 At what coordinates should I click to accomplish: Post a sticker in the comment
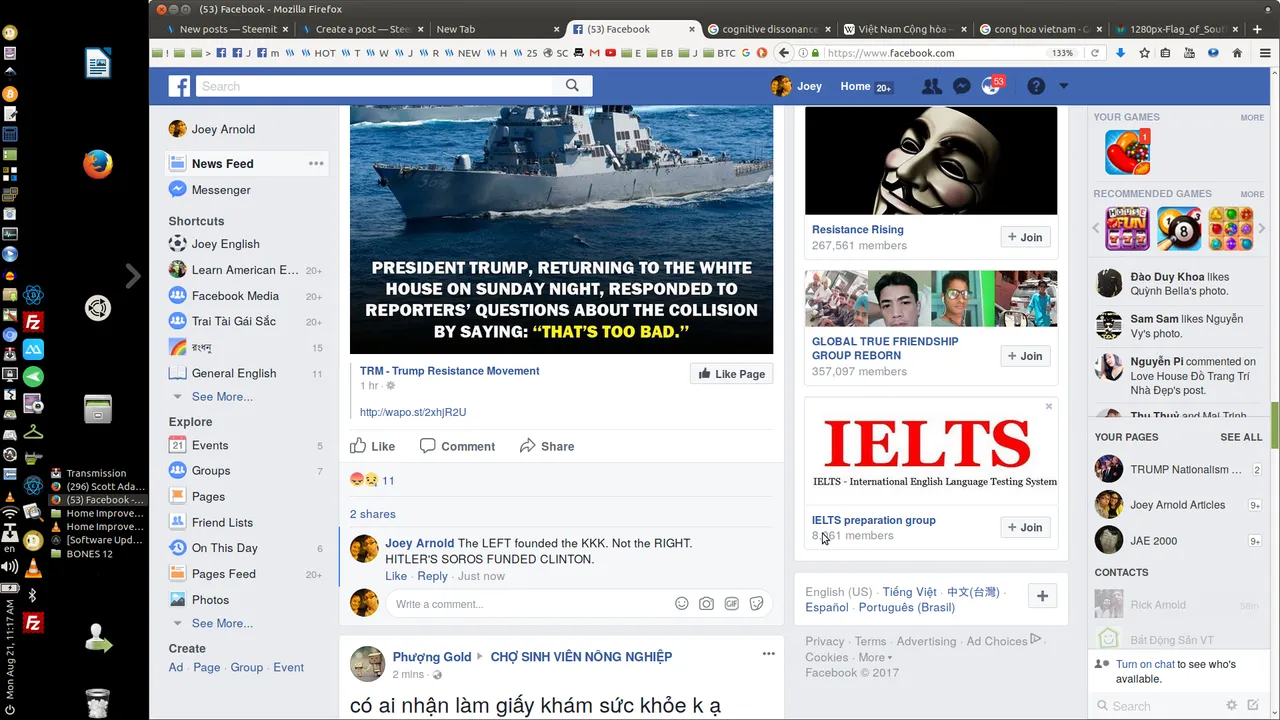(757, 604)
